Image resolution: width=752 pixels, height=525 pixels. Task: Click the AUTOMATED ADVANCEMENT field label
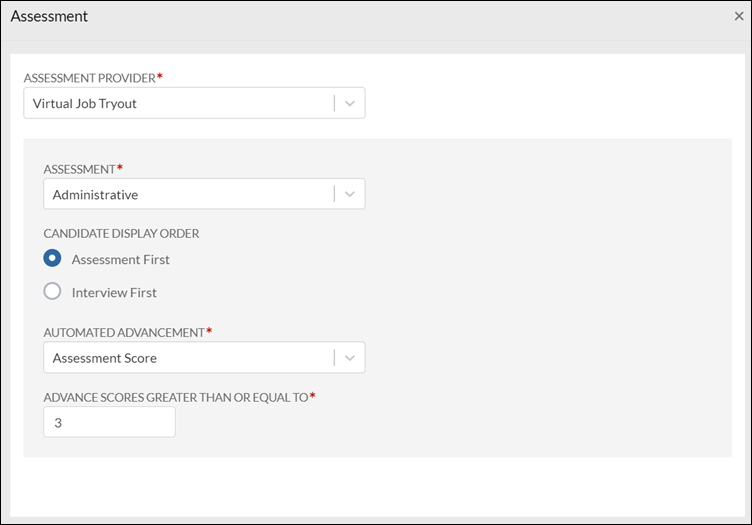click(123, 332)
